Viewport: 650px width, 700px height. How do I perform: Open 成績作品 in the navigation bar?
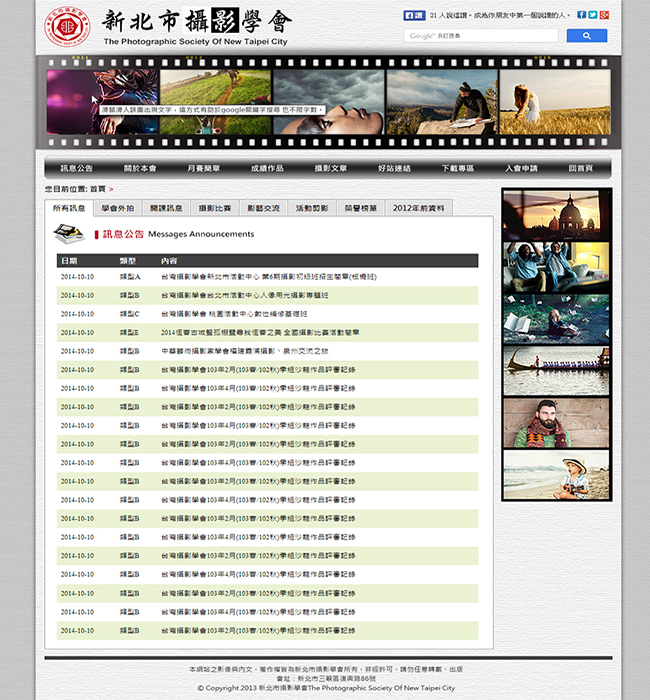pos(267,168)
